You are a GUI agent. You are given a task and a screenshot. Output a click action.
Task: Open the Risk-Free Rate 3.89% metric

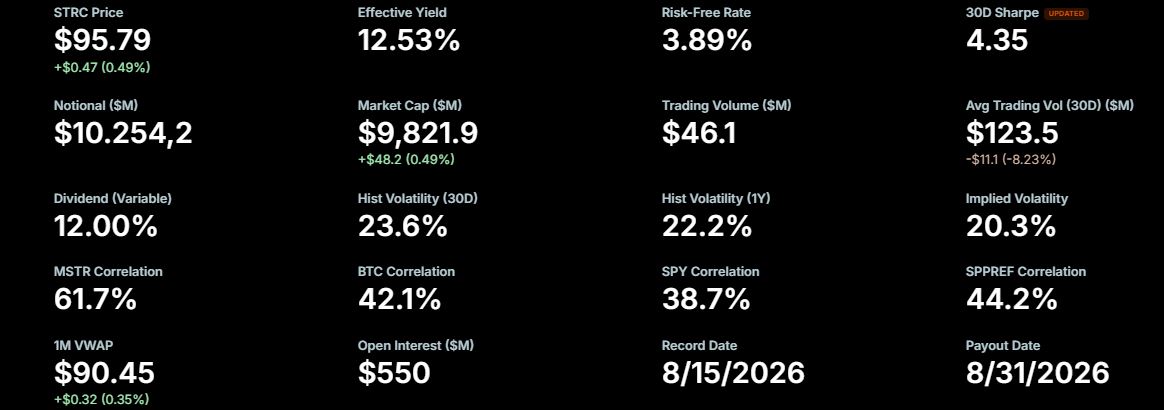[x=707, y=40]
